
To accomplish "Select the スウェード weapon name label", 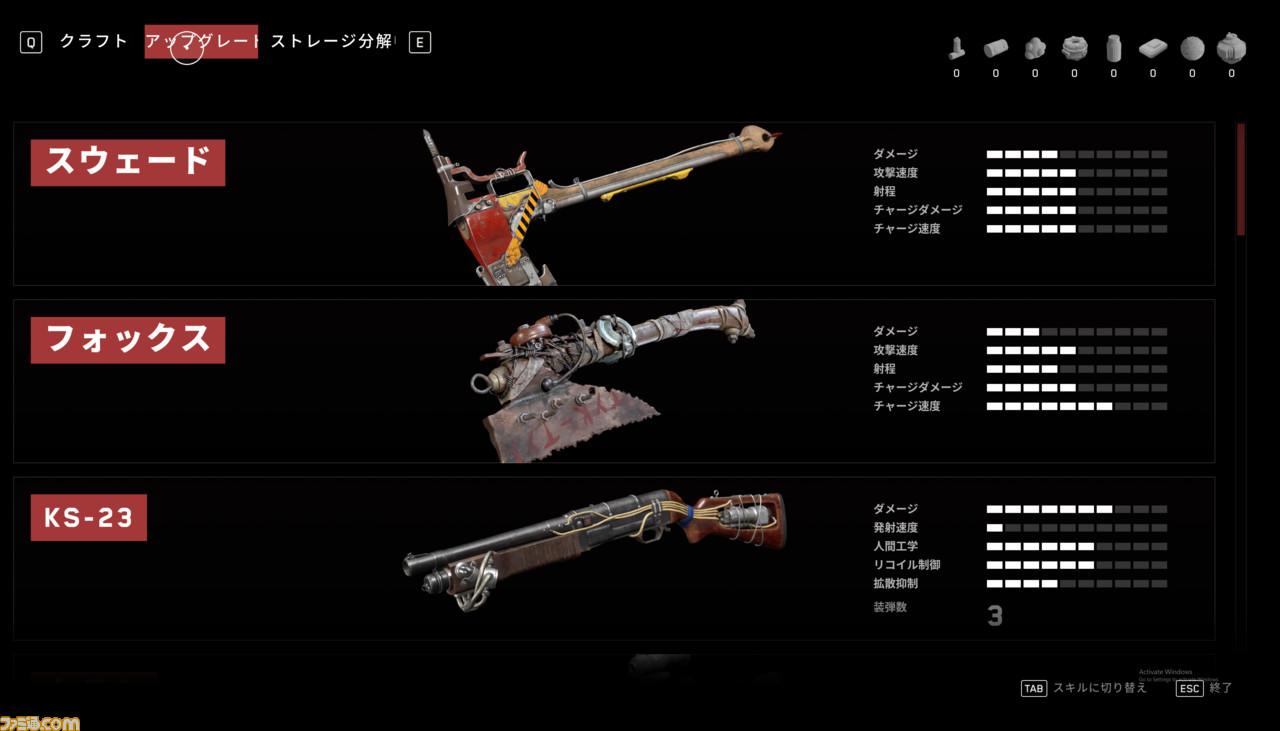I will [x=128, y=163].
